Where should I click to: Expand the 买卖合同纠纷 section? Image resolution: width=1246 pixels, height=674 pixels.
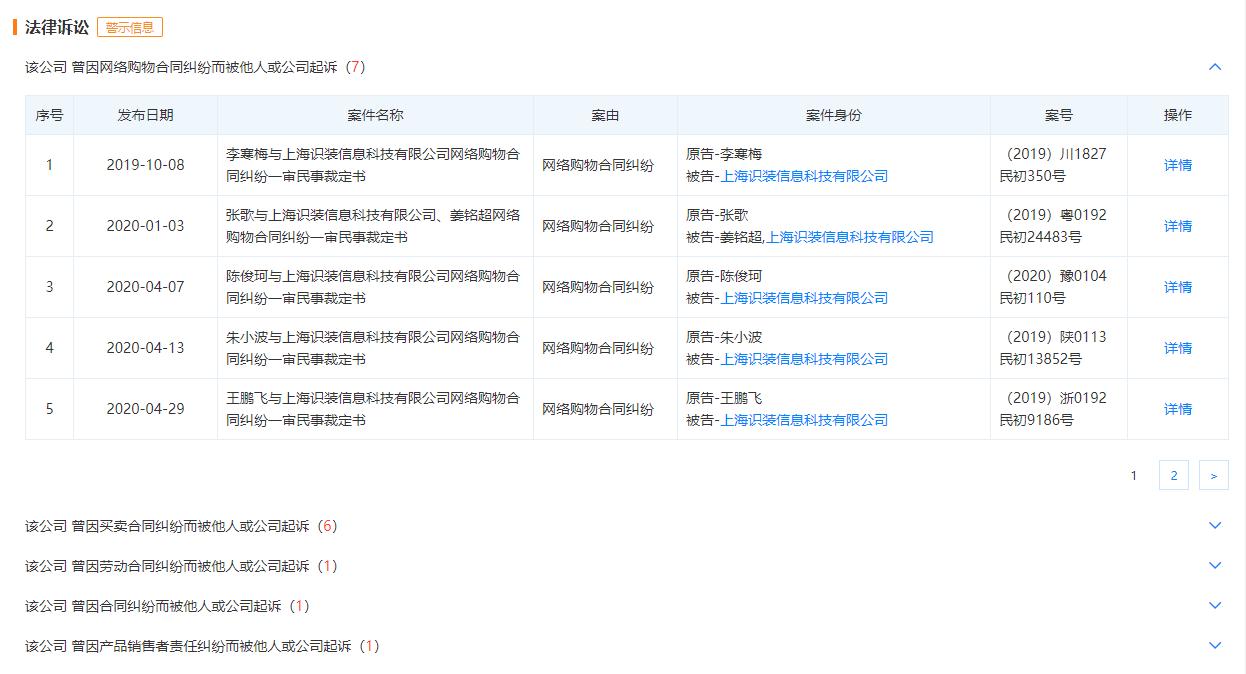click(x=1215, y=524)
